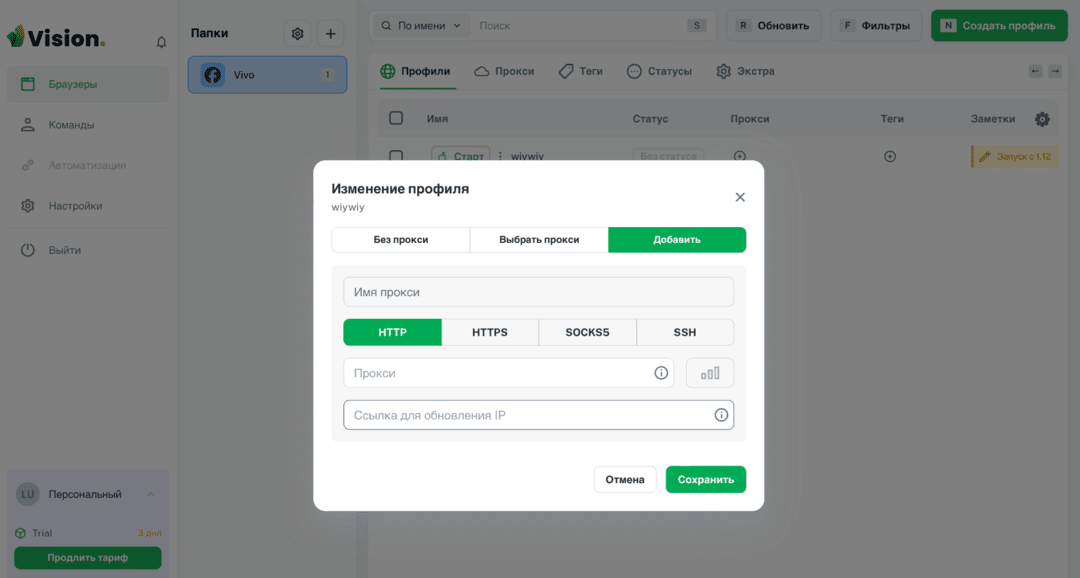Toggle the select-all profiles checkbox
Image resolution: width=1080 pixels, height=578 pixels.
tap(396, 118)
